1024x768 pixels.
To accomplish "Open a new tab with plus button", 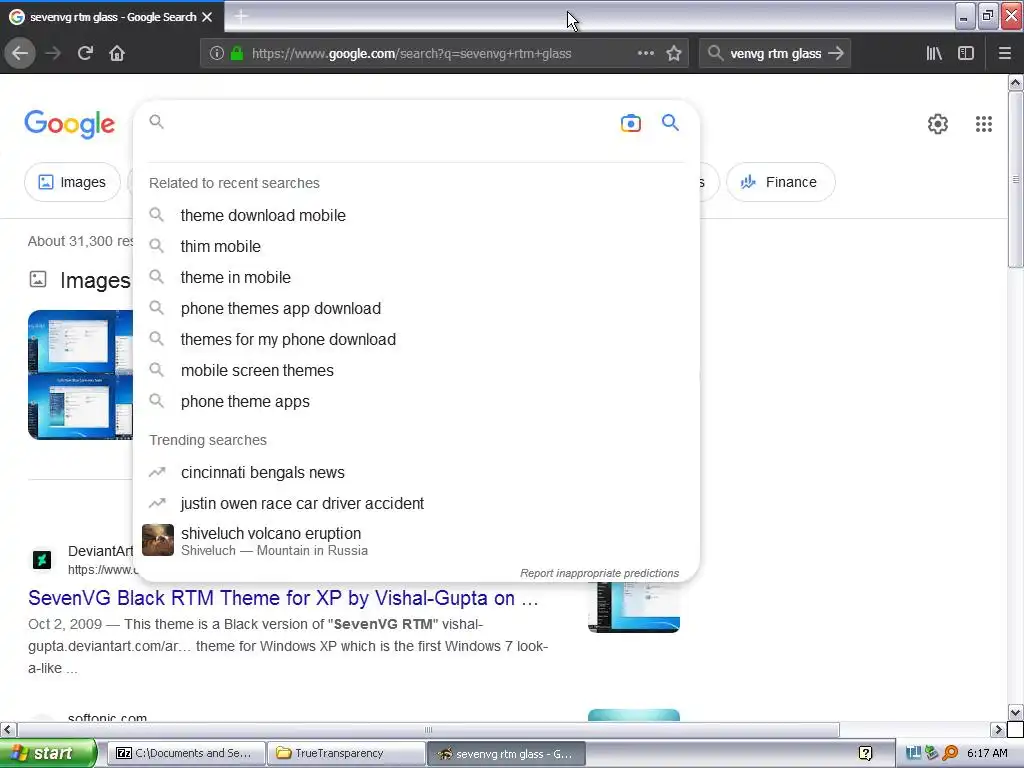I will click(240, 17).
